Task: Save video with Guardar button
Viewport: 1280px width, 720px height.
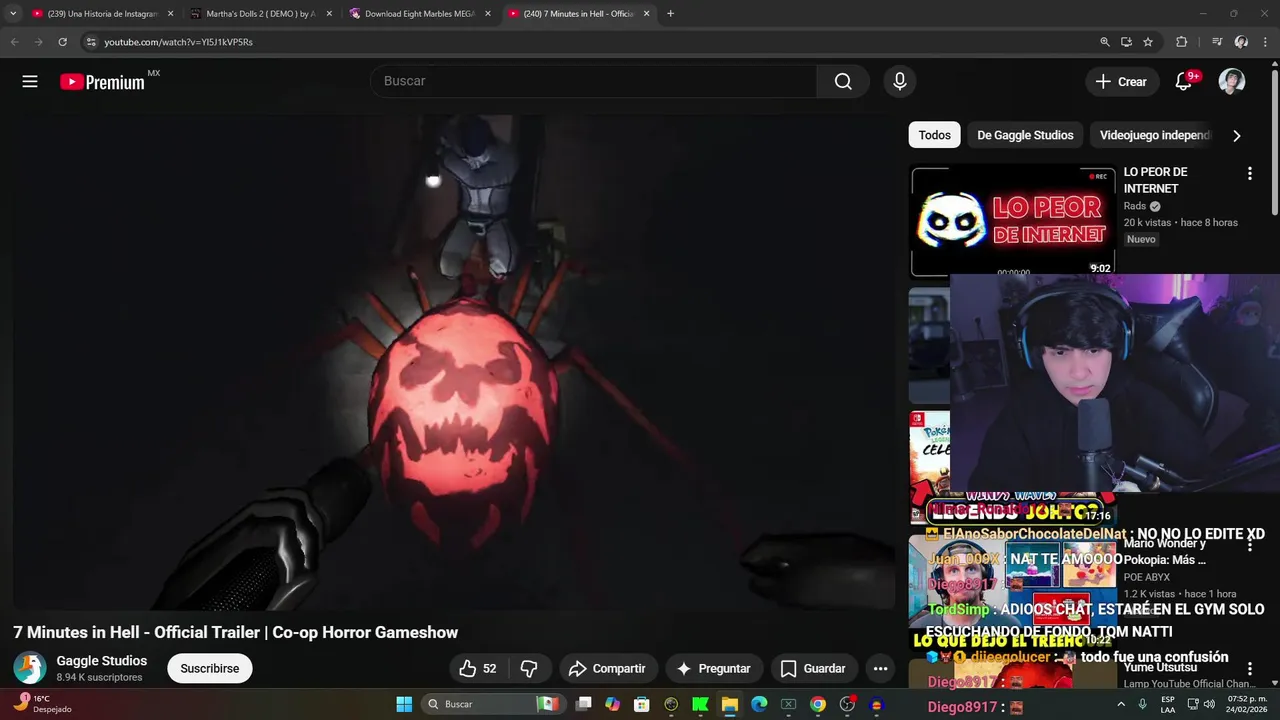Action: pos(813,668)
